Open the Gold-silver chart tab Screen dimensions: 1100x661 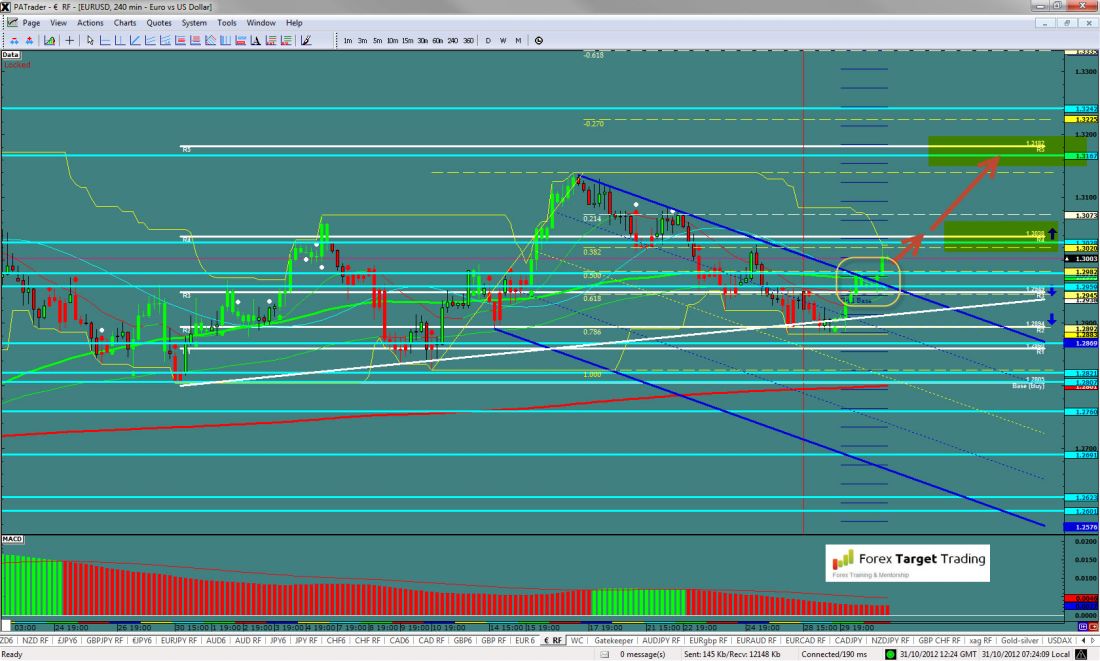point(1022,640)
